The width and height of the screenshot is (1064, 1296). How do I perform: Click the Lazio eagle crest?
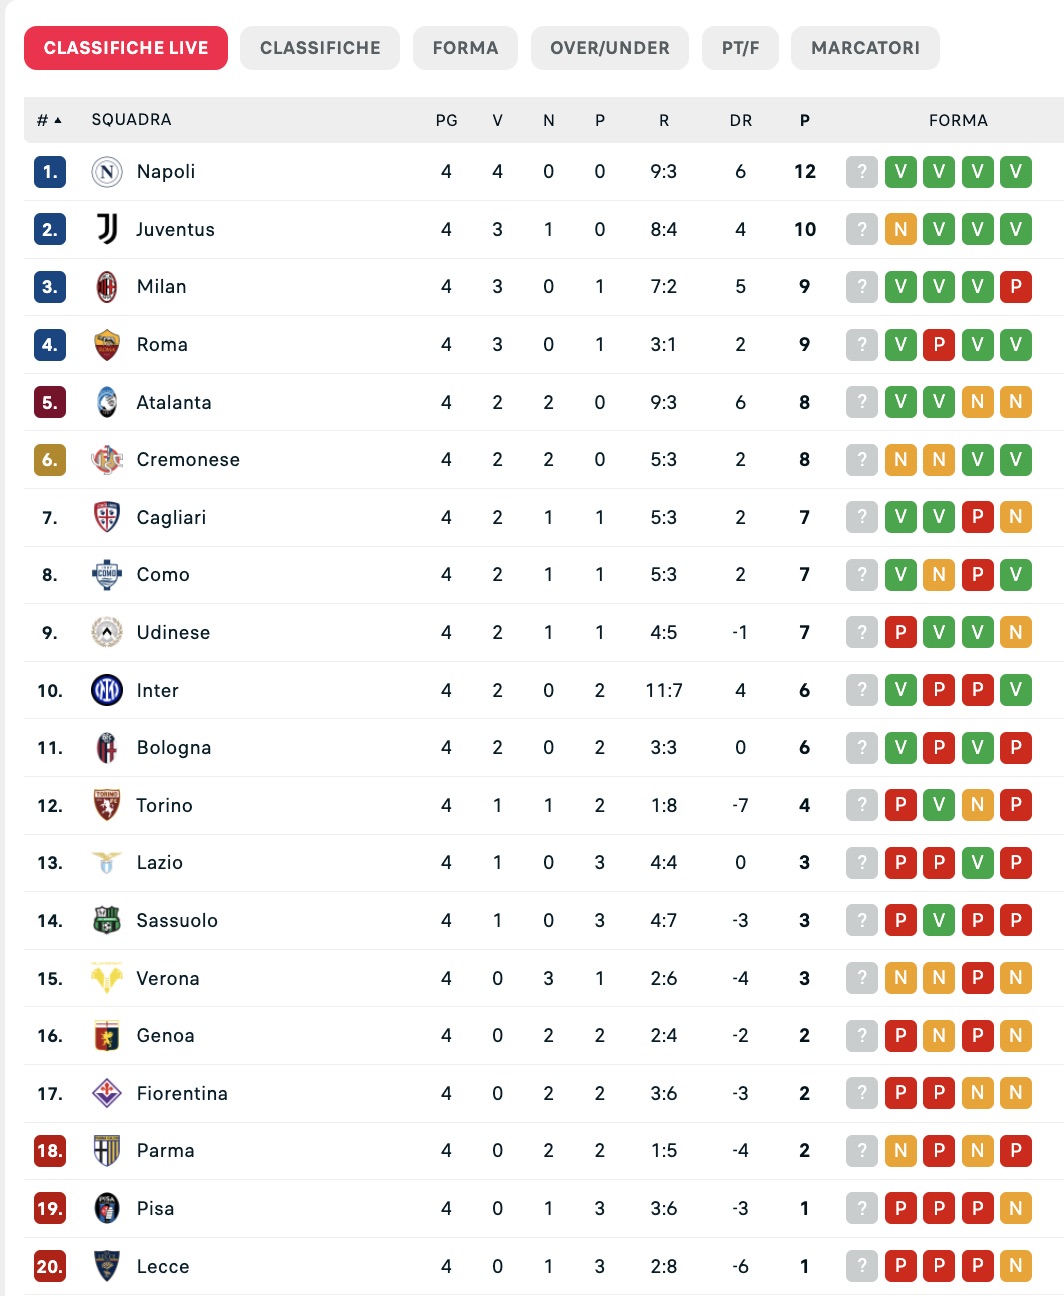pos(107,862)
